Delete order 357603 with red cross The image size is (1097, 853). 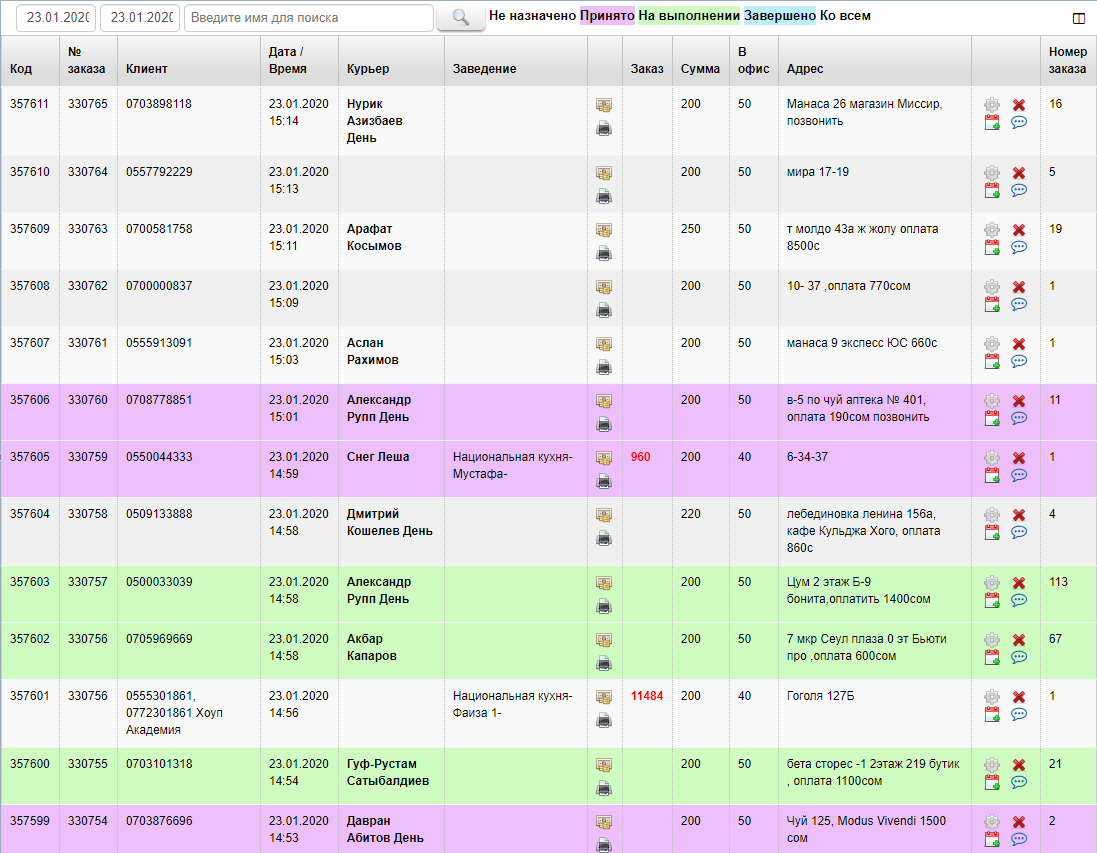click(1019, 583)
